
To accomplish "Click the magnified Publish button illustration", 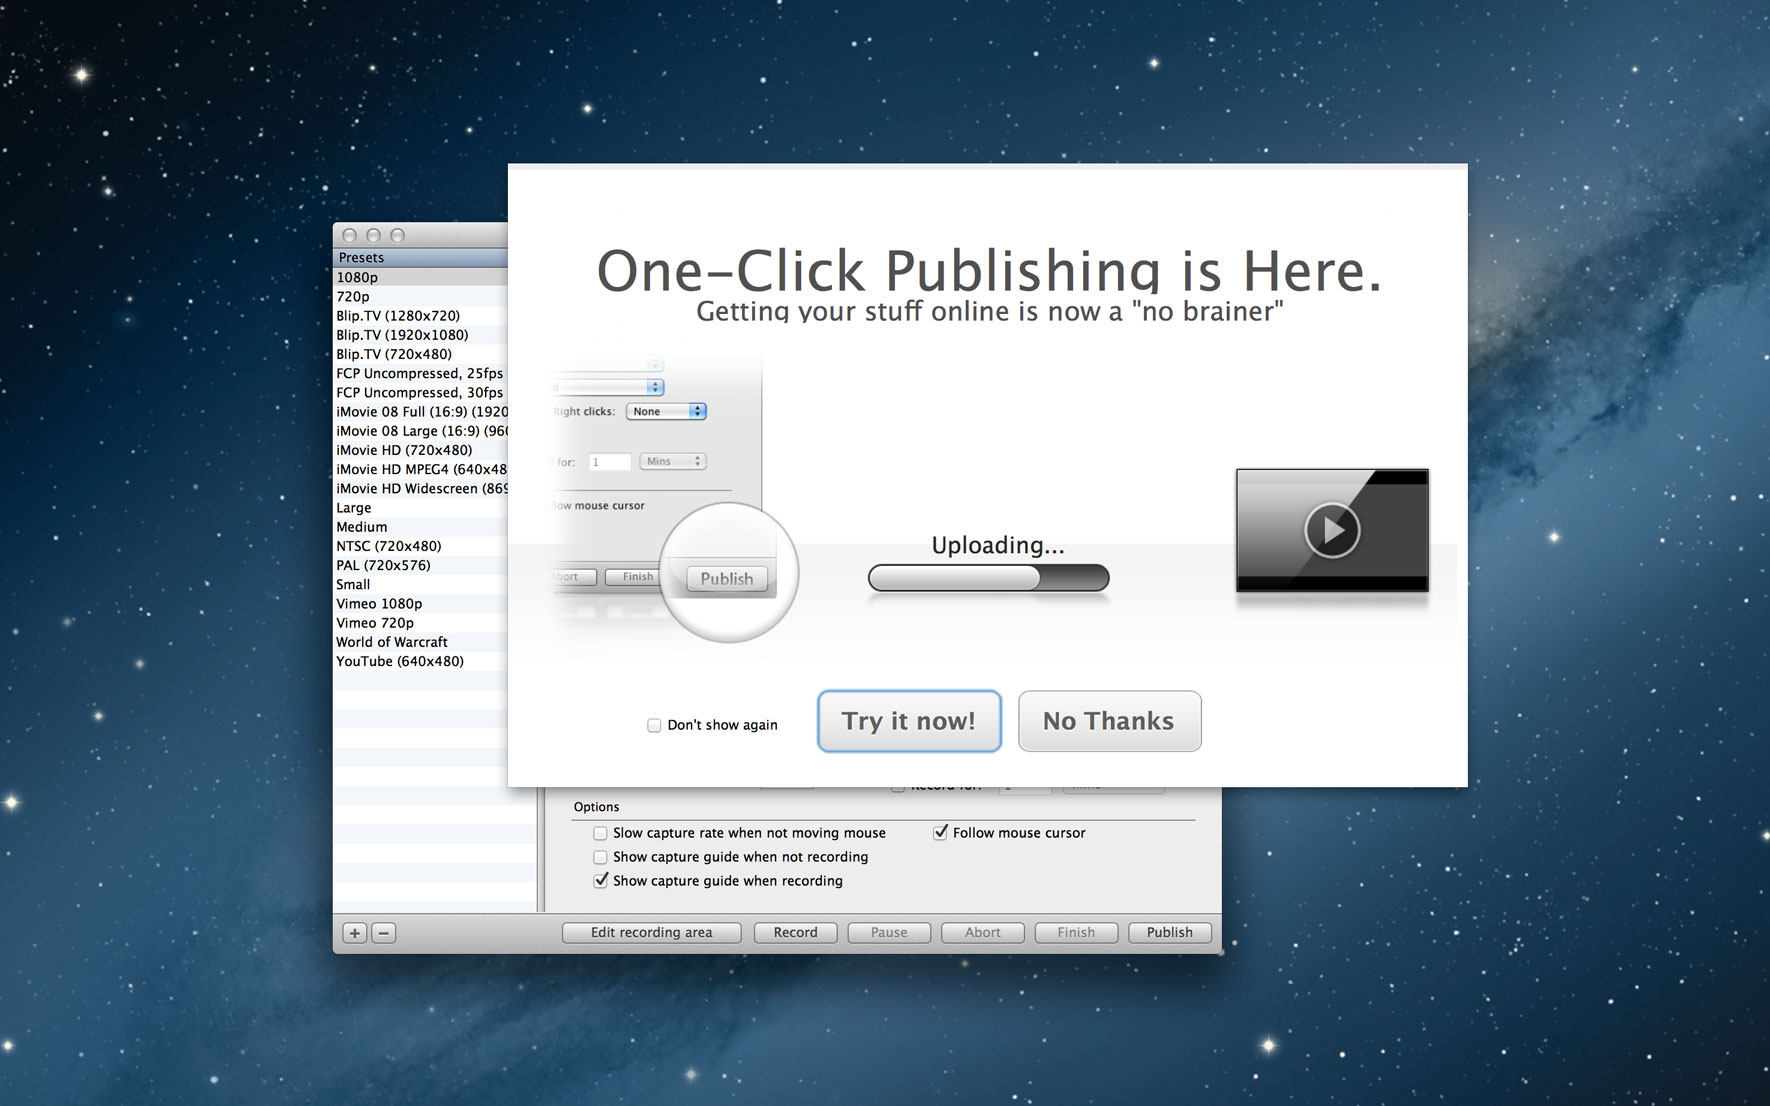I will point(727,579).
